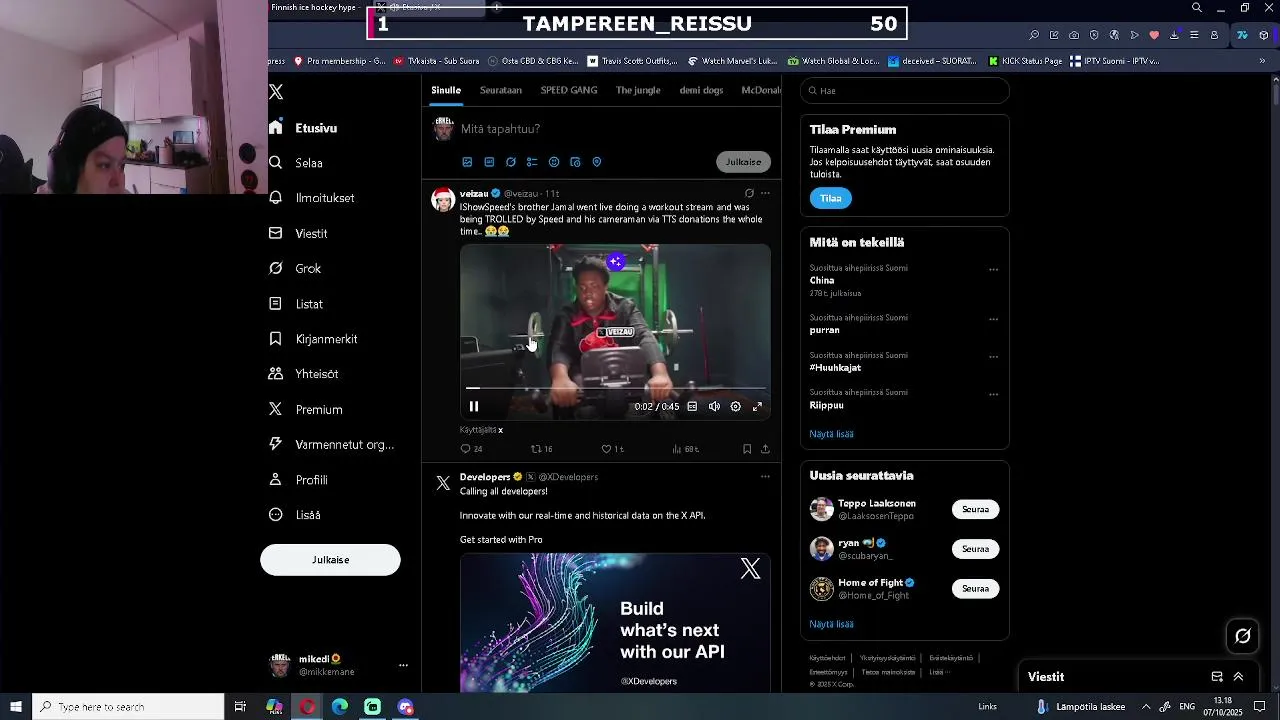View analytics on veizau's post

coord(685,449)
